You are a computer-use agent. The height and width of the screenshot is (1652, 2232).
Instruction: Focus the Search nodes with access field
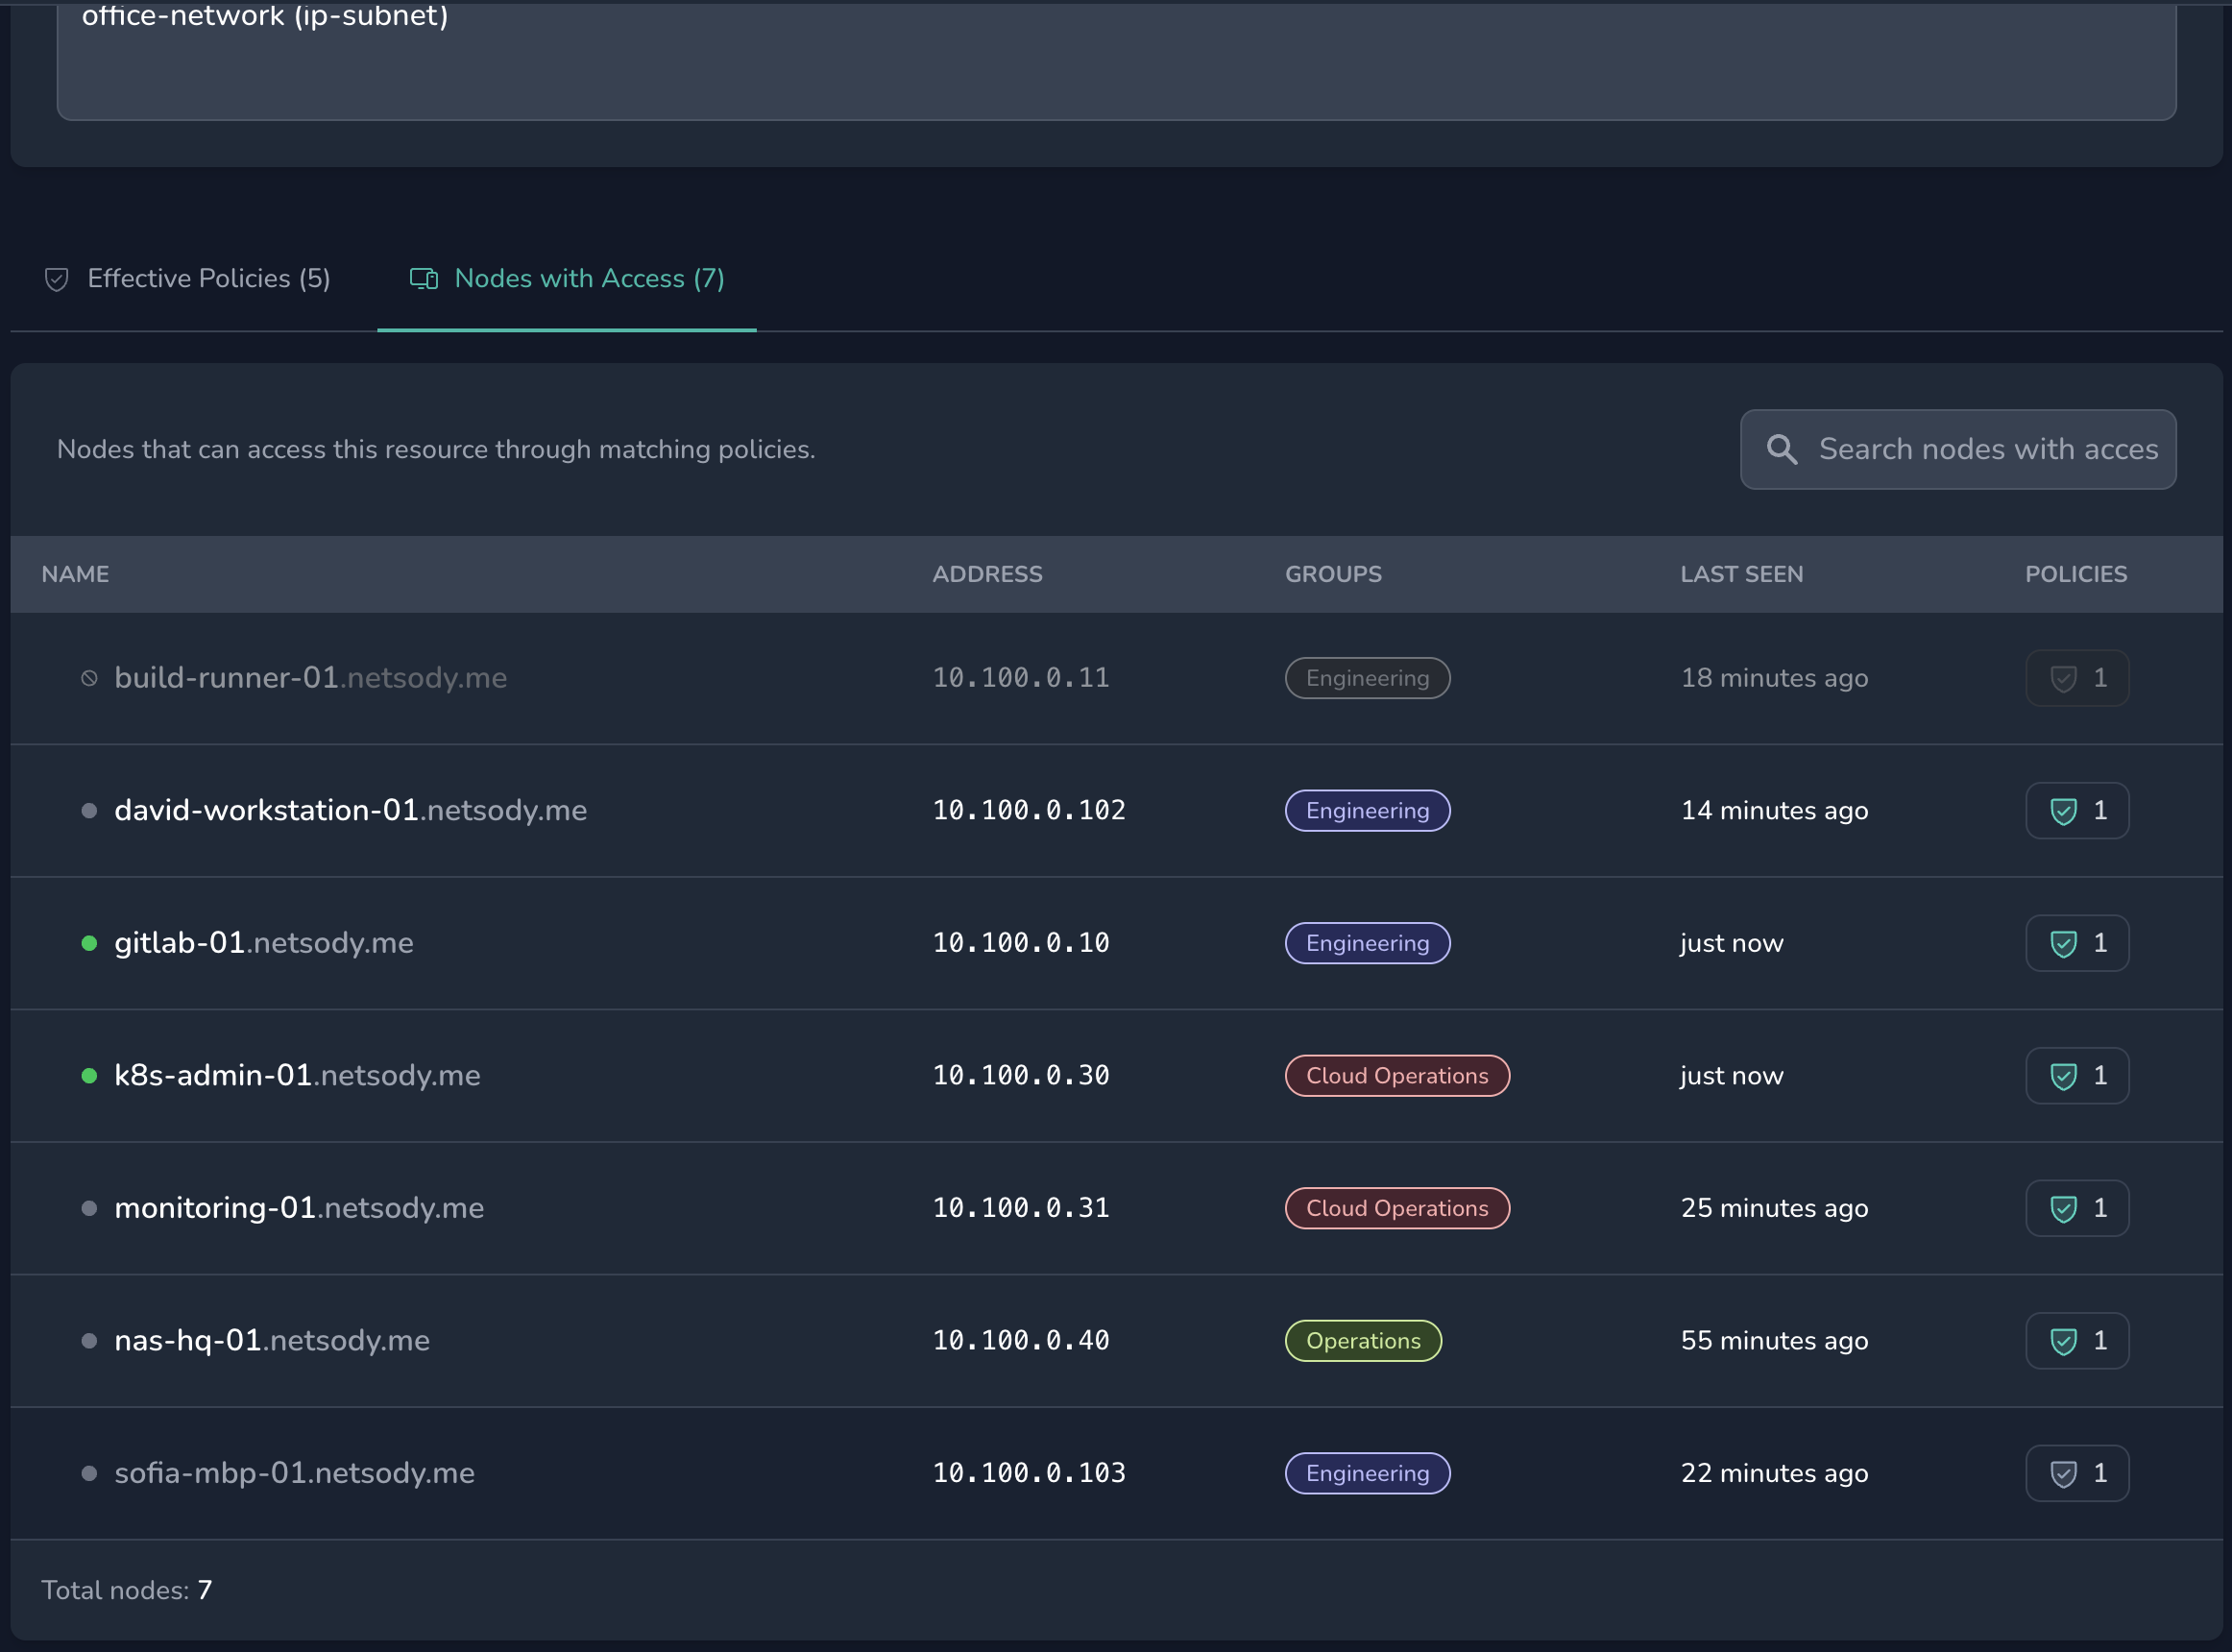click(1957, 449)
